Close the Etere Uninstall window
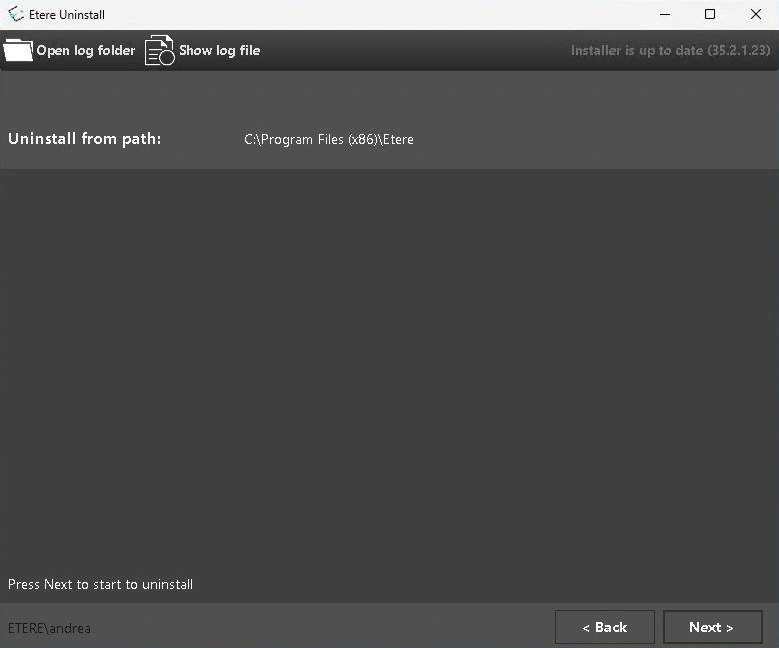The image size is (779, 648). [756, 14]
